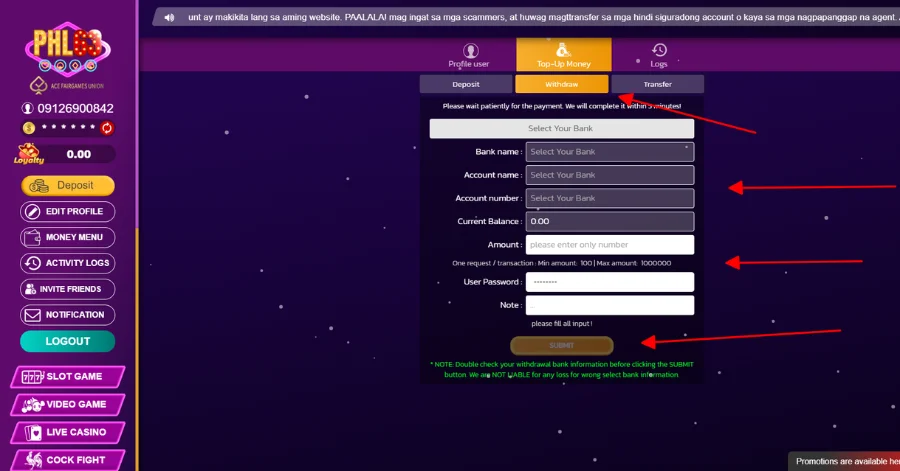Click the yellow Deposit button in sidebar
This screenshot has height=471, width=900.
[x=68, y=186]
